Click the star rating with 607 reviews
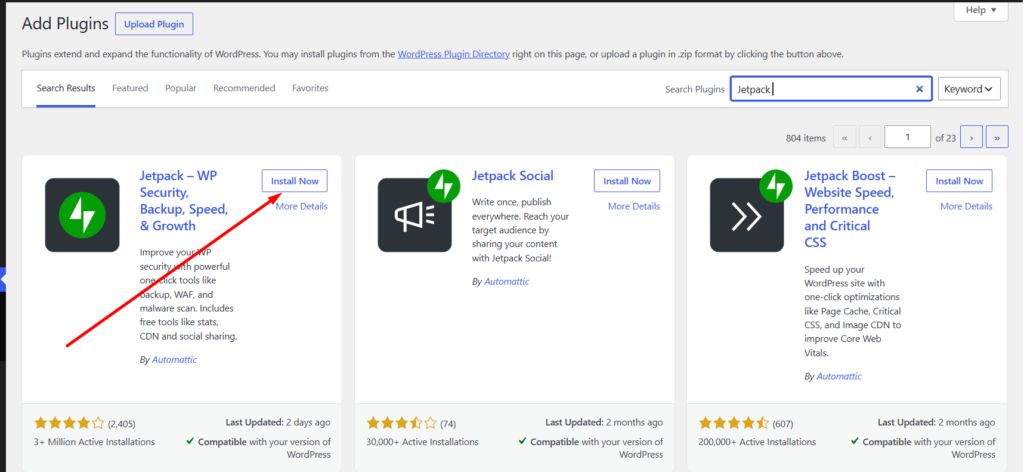The width and height of the screenshot is (1024, 472). click(733, 423)
